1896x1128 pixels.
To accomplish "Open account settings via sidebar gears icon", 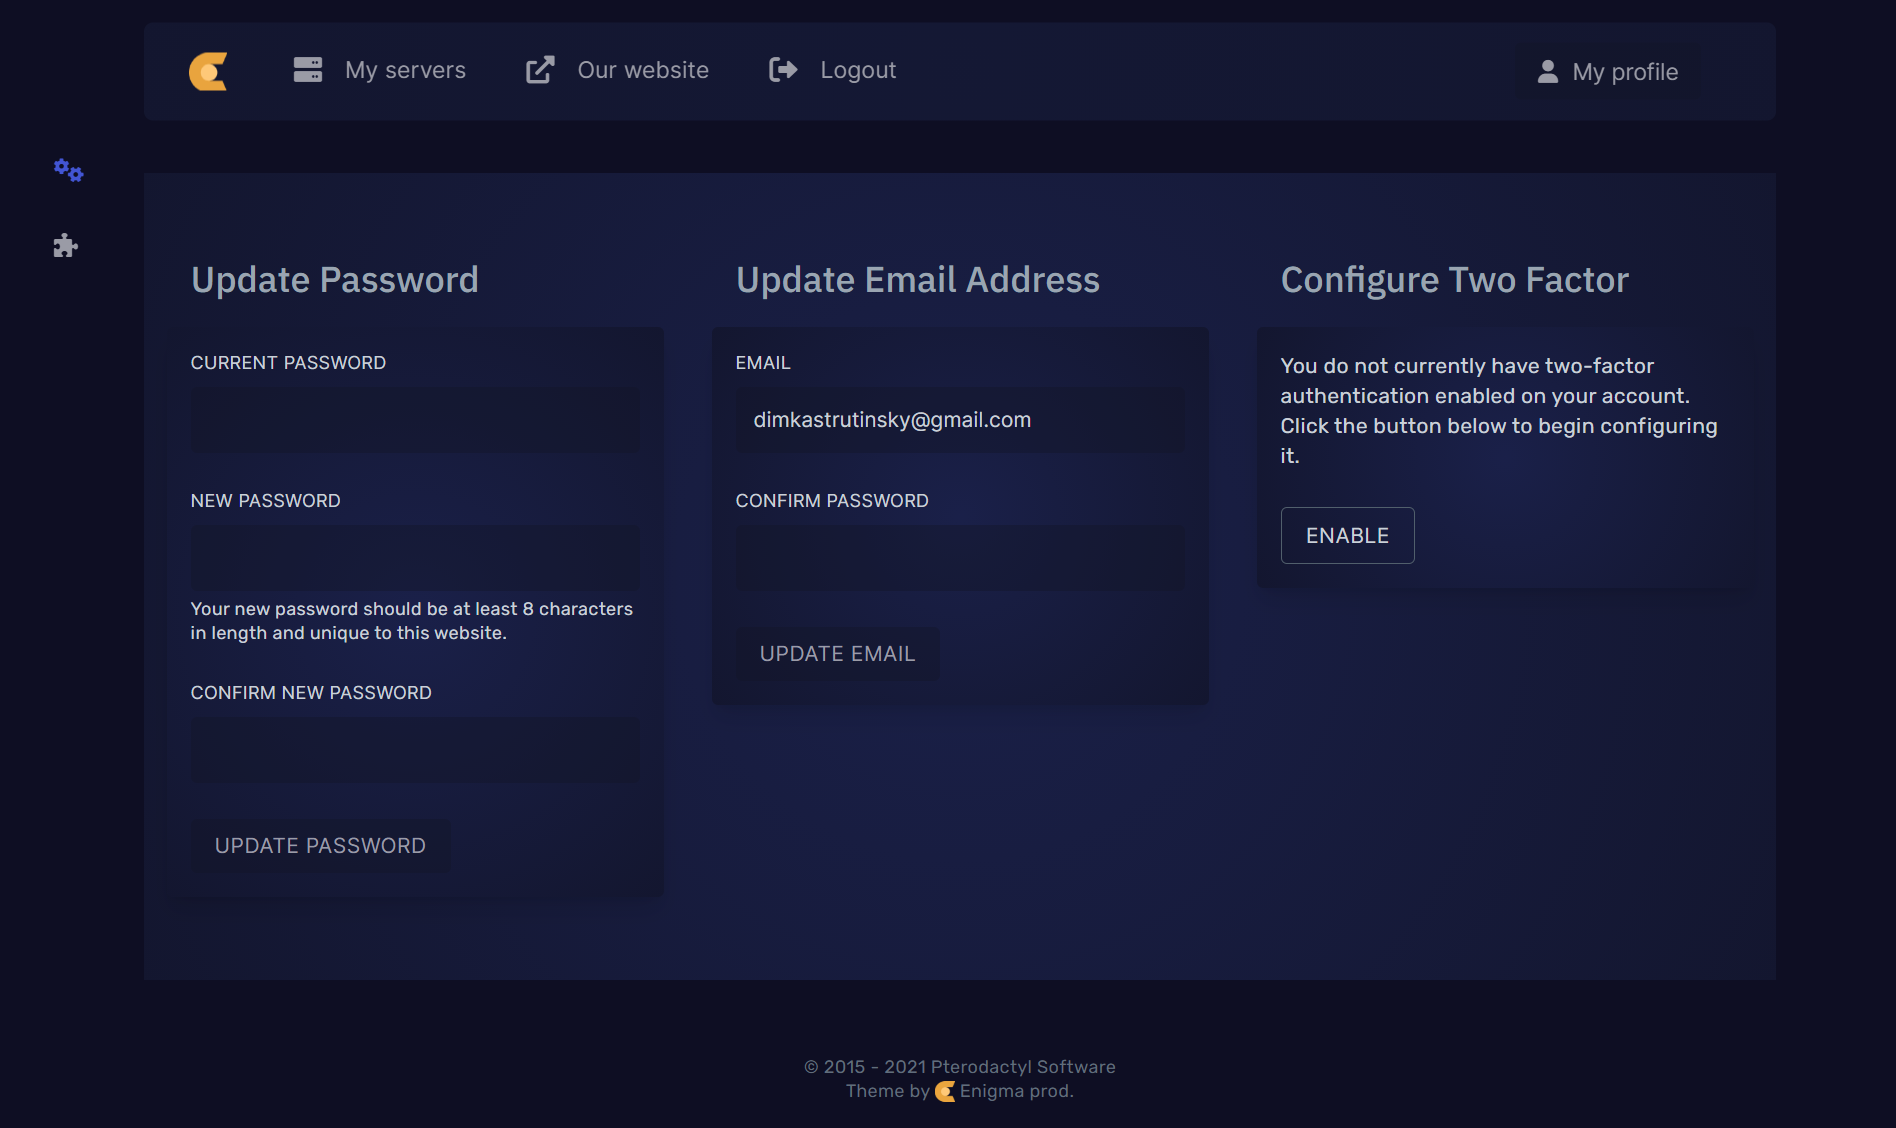I will click(x=68, y=170).
